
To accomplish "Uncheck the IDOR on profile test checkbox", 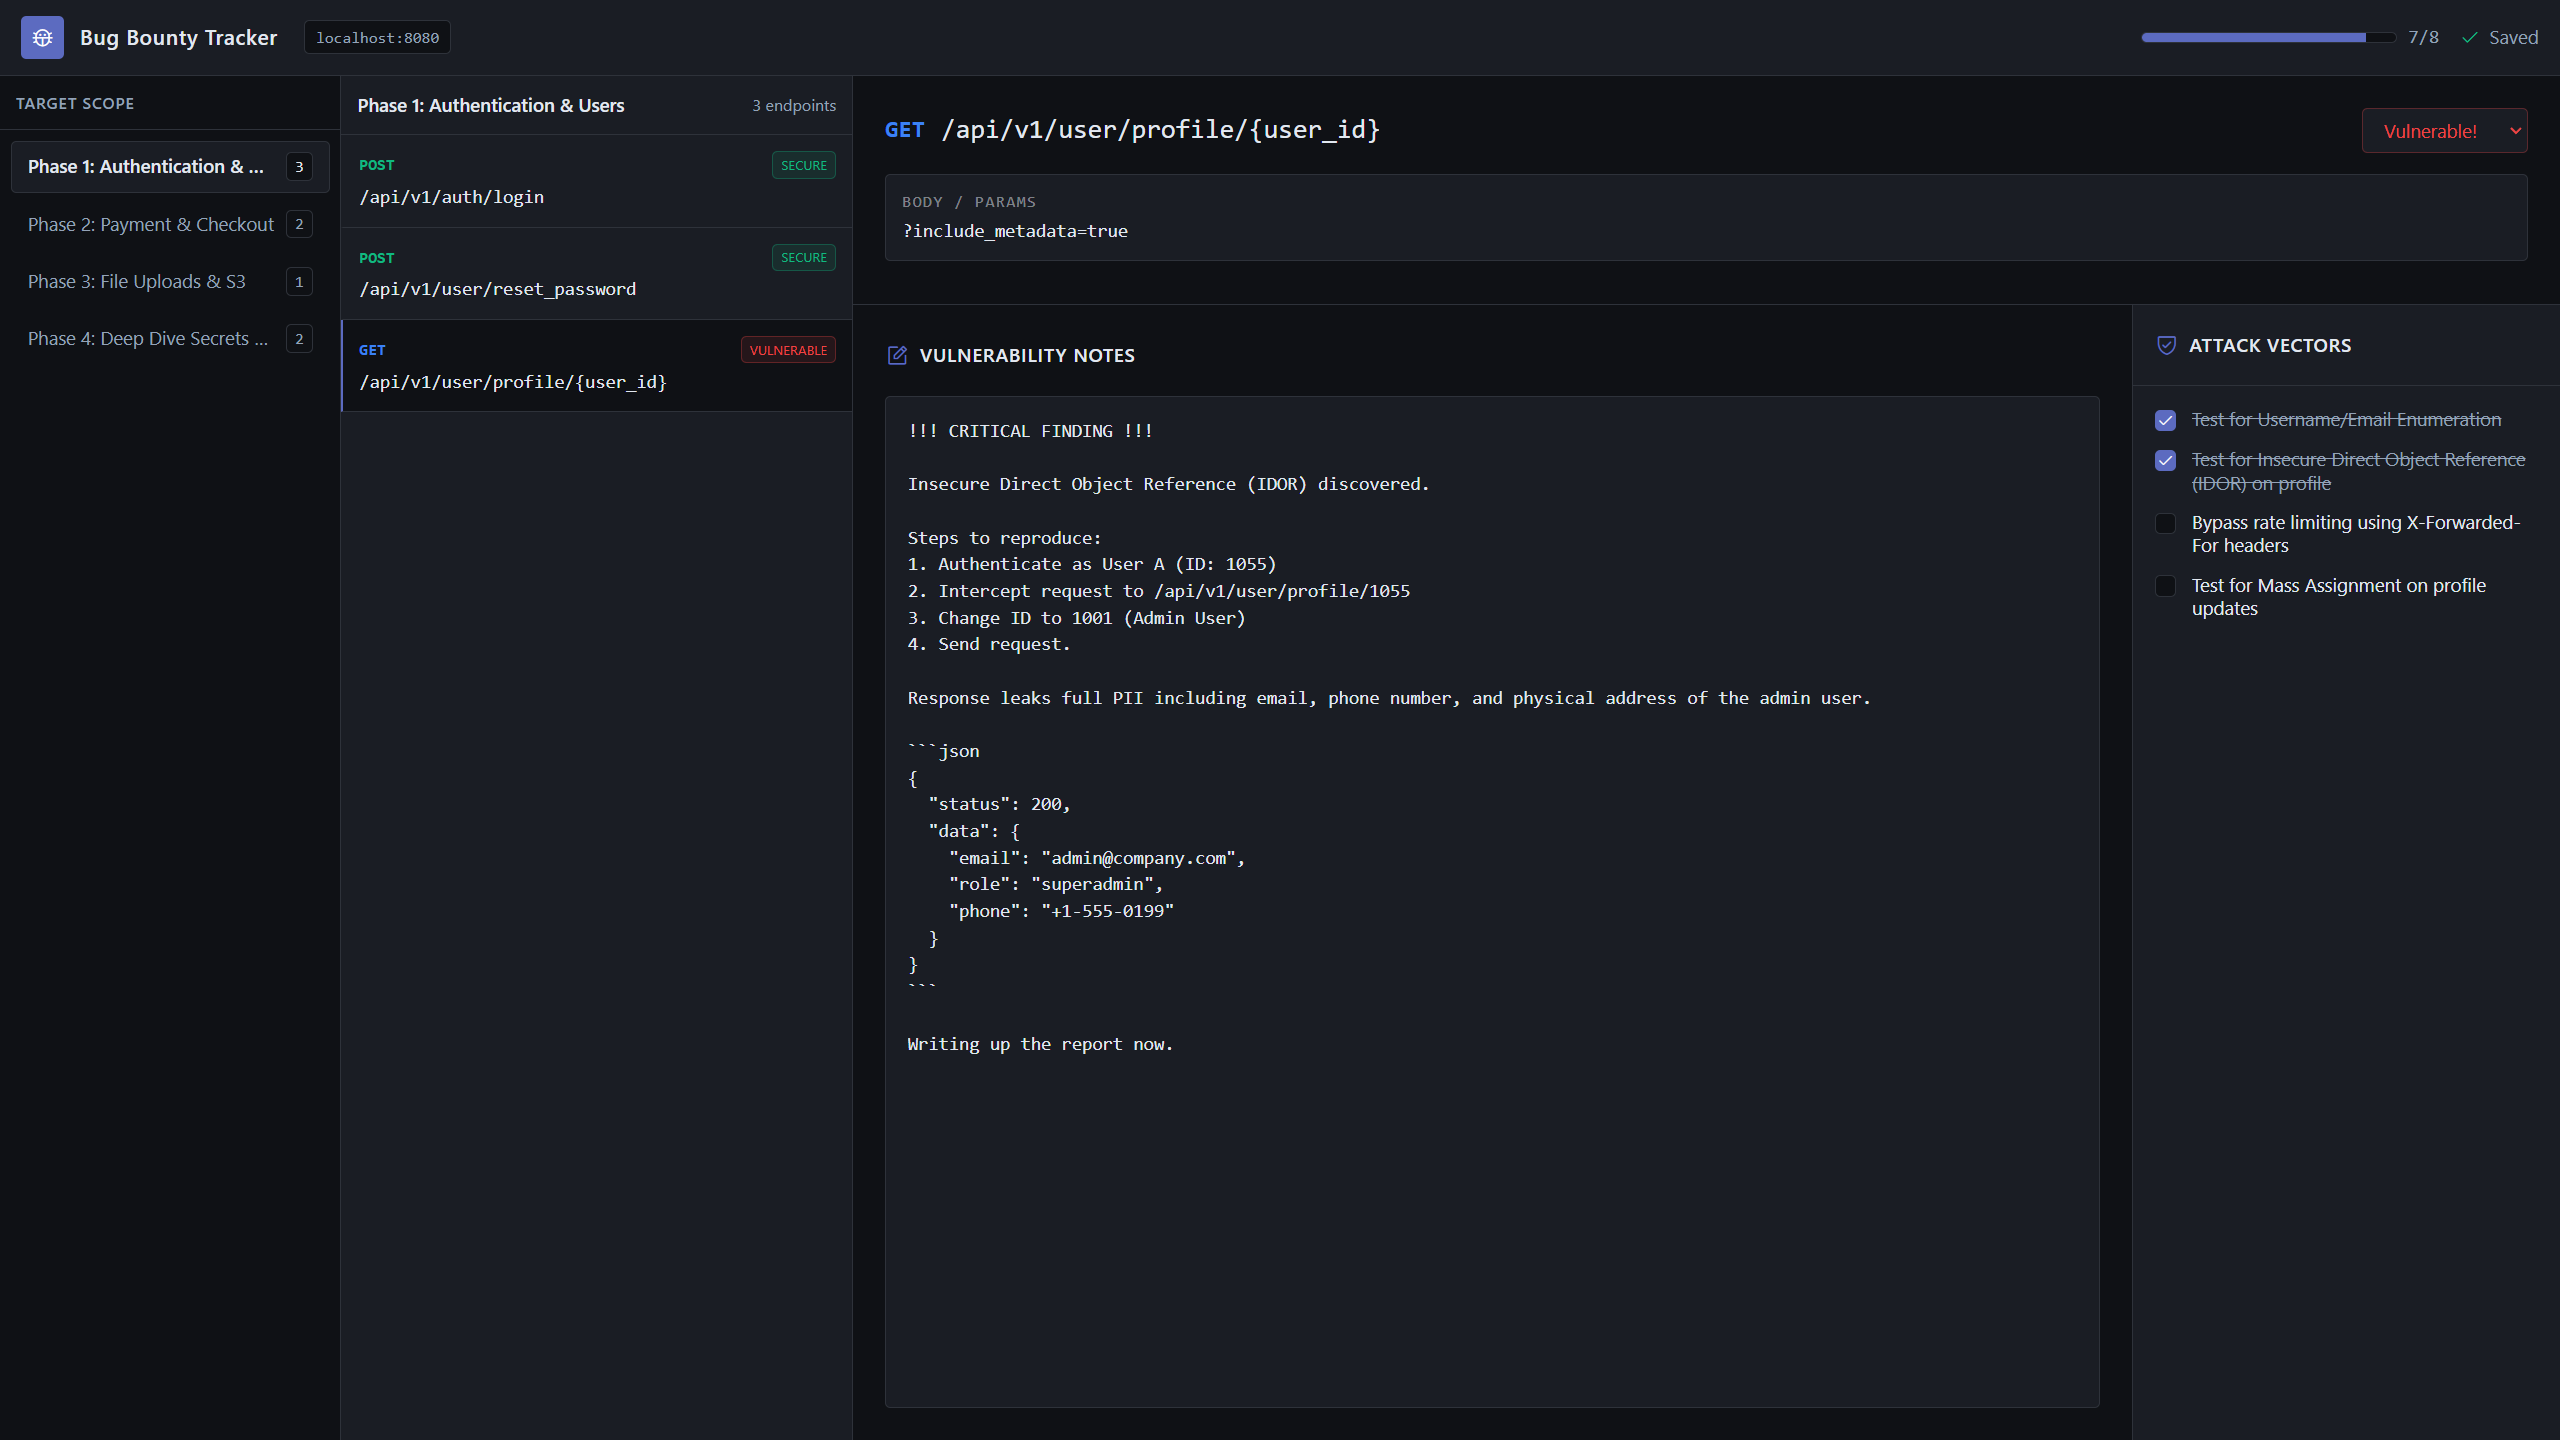I will (2165, 460).
